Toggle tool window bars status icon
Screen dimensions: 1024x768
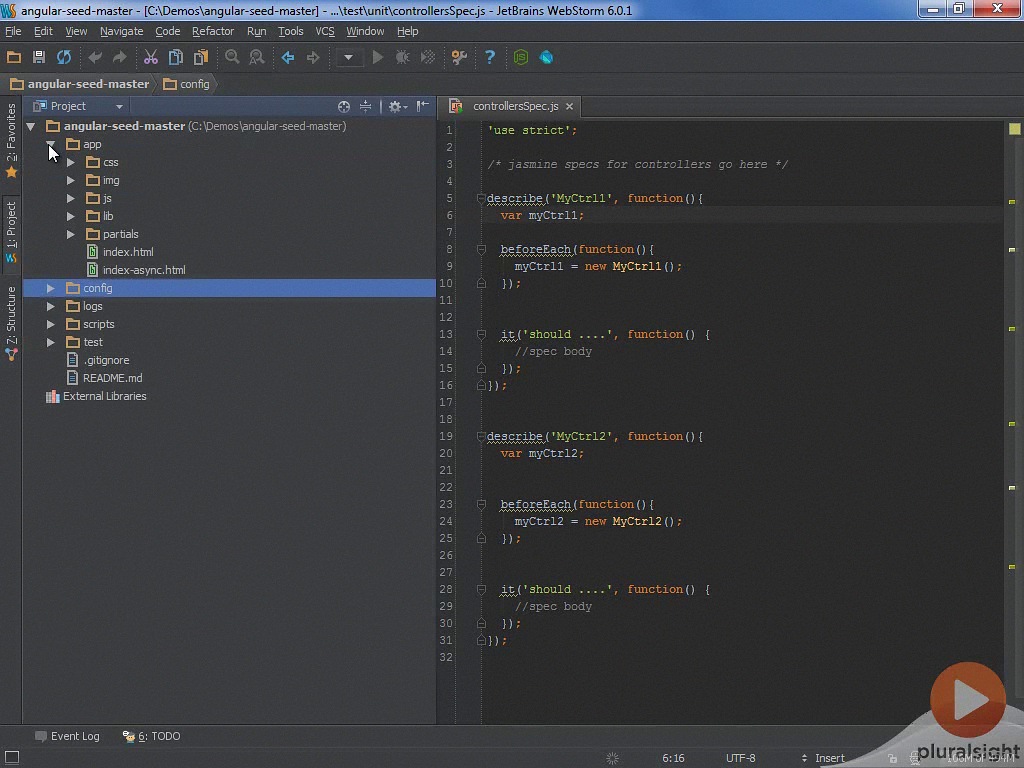[12, 758]
